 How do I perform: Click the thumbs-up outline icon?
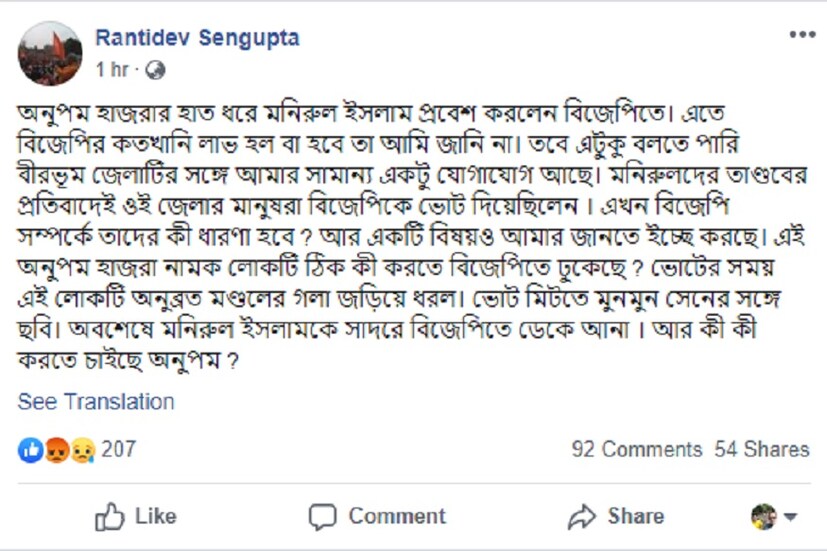tap(109, 517)
